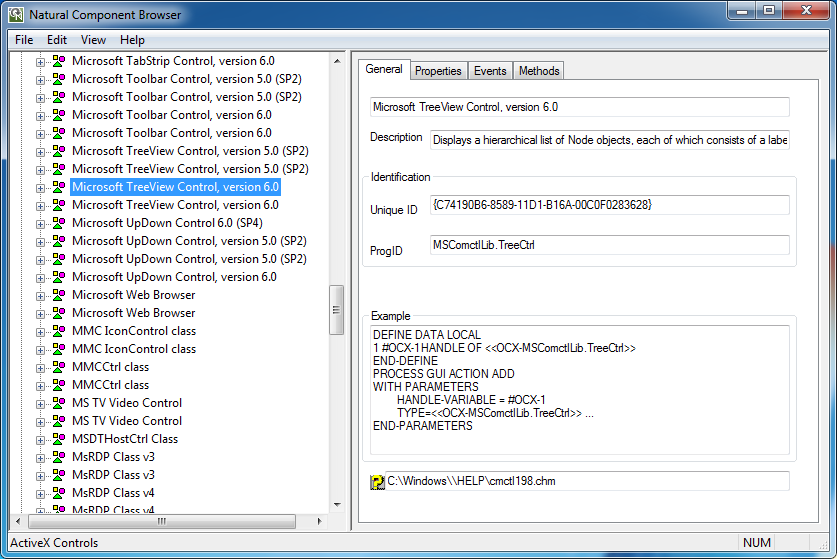Open the Events tab

pos(490,71)
